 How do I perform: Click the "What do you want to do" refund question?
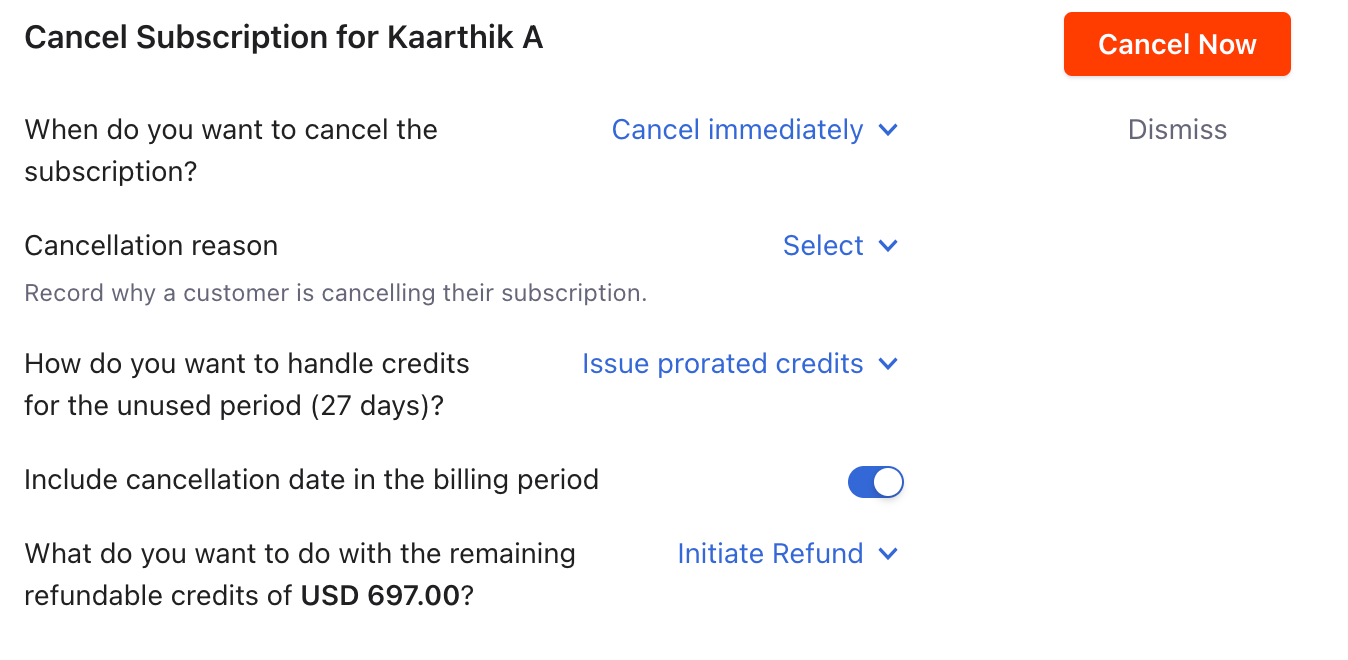(299, 554)
